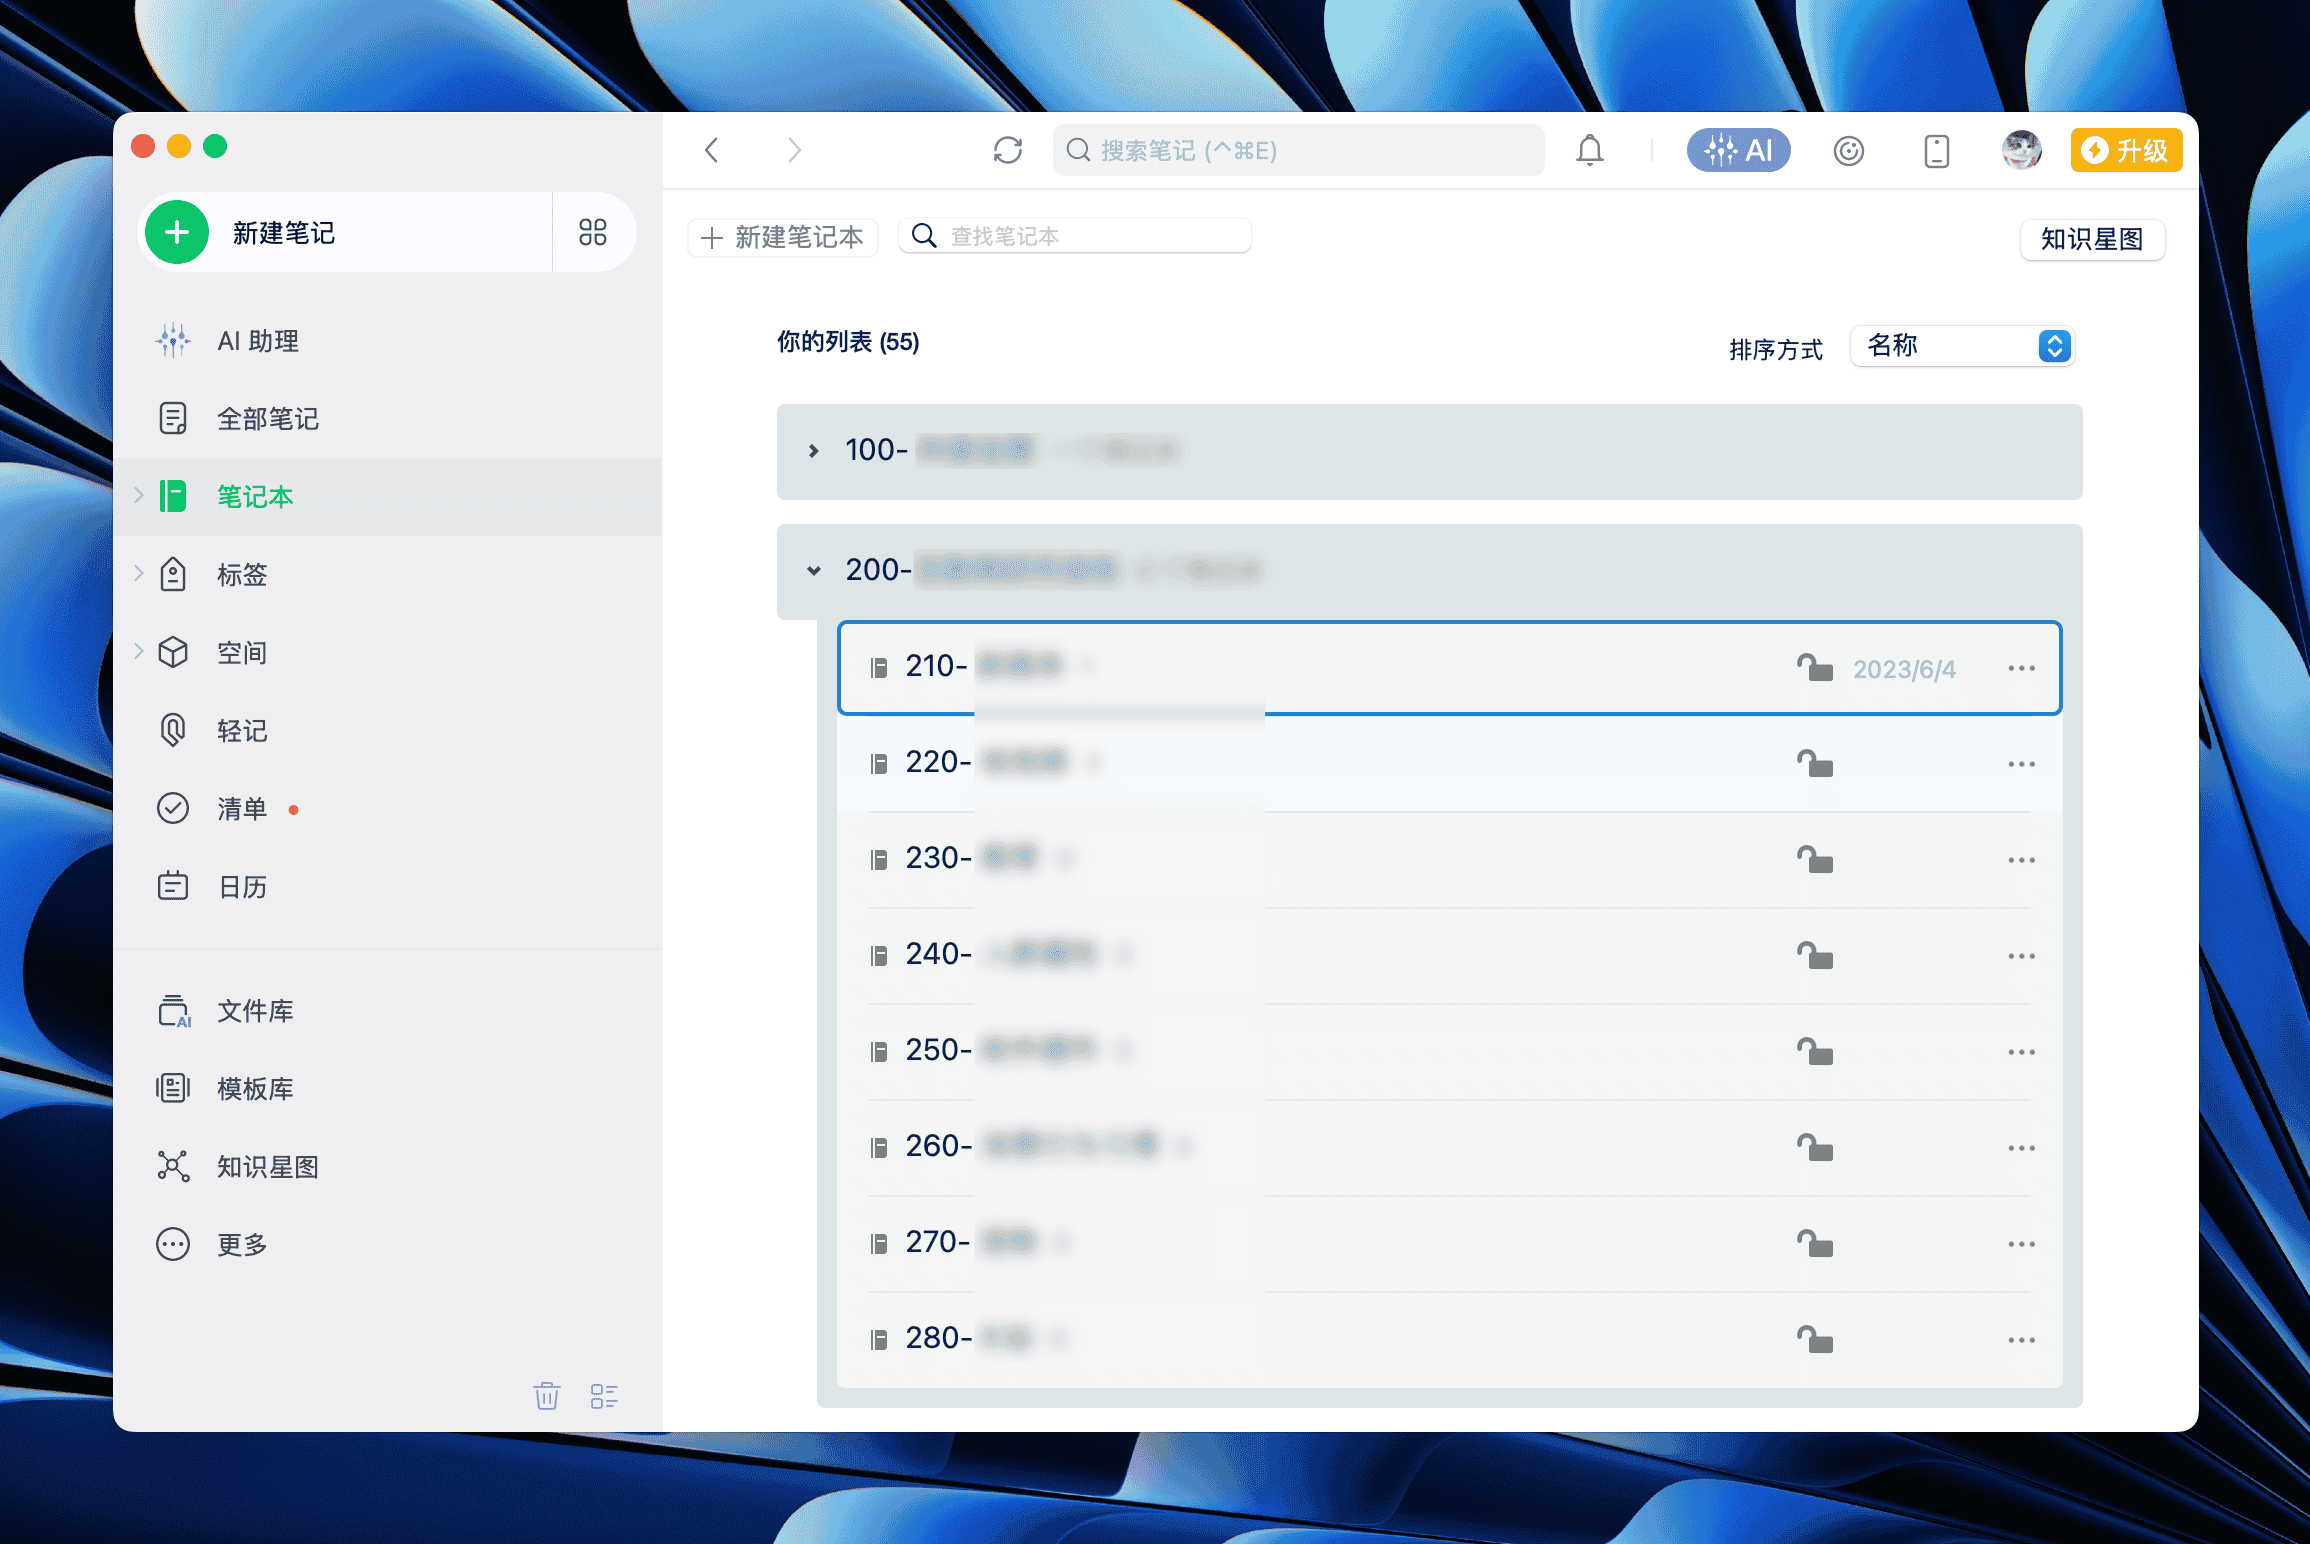Open the more options dots on 240- row
The width and height of the screenshot is (2310, 1544).
(2021, 956)
